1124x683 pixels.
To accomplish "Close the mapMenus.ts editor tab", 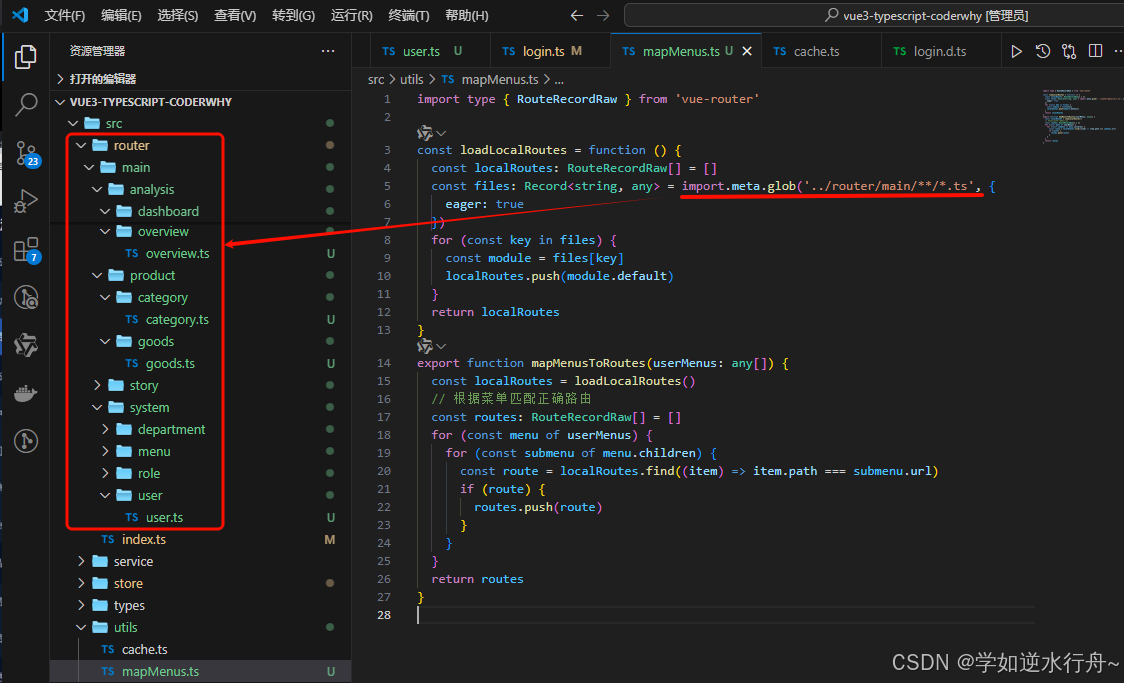I will pos(747,51).
